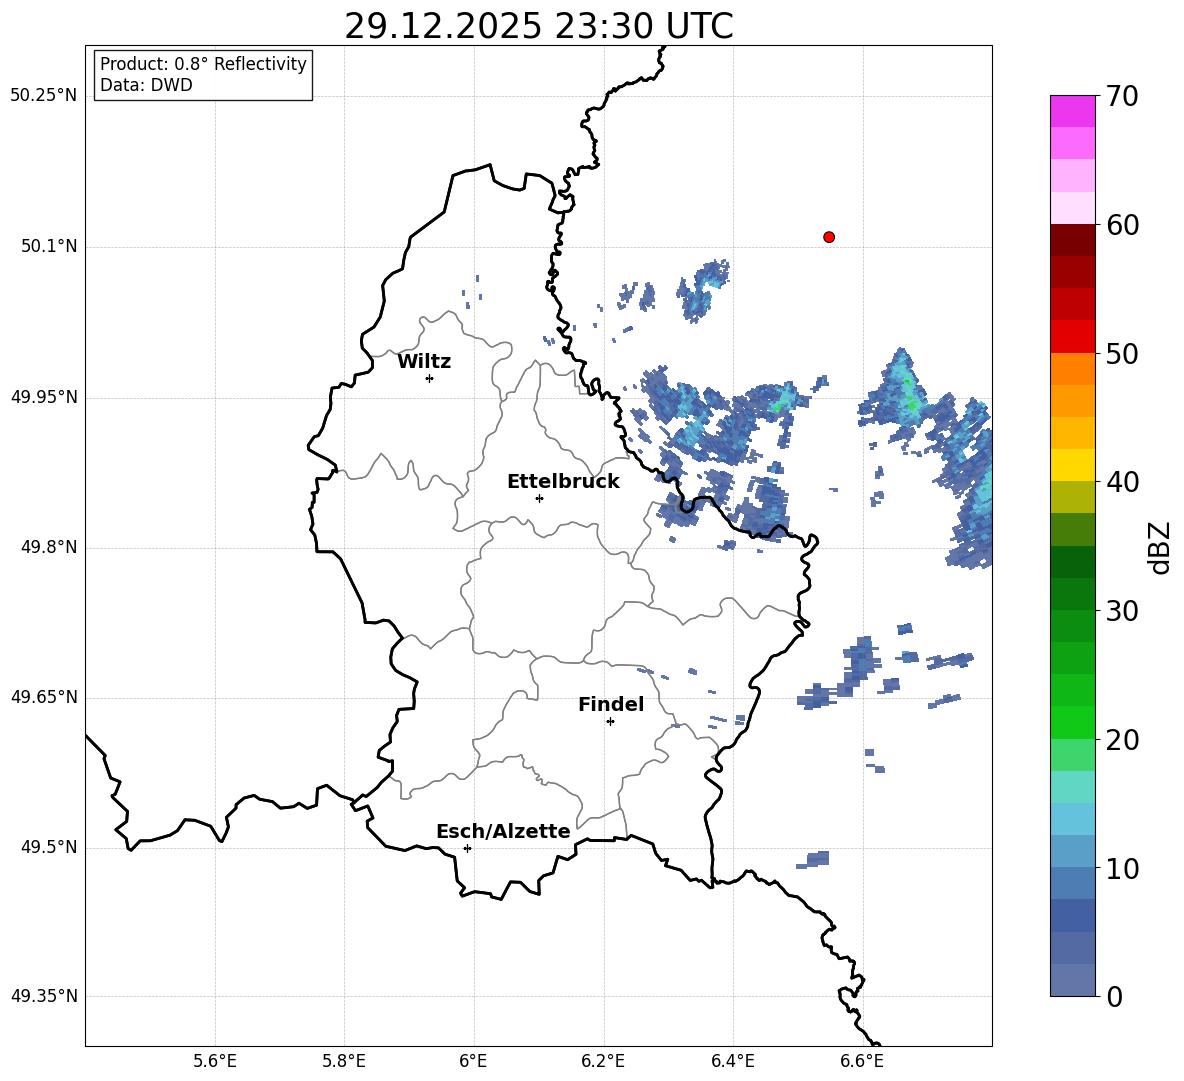Click the dBZ colorbar label
Screen dimensions: 1184x1081
(x=1158, y=547)
